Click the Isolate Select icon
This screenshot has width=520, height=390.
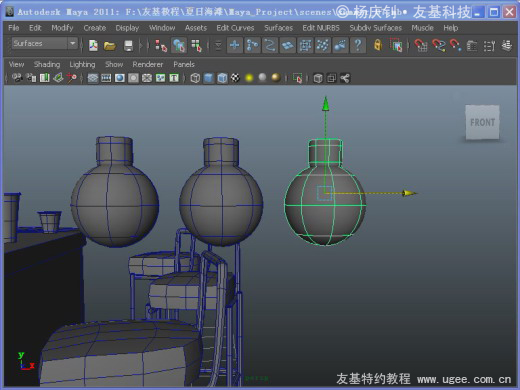tap(297, 78)
